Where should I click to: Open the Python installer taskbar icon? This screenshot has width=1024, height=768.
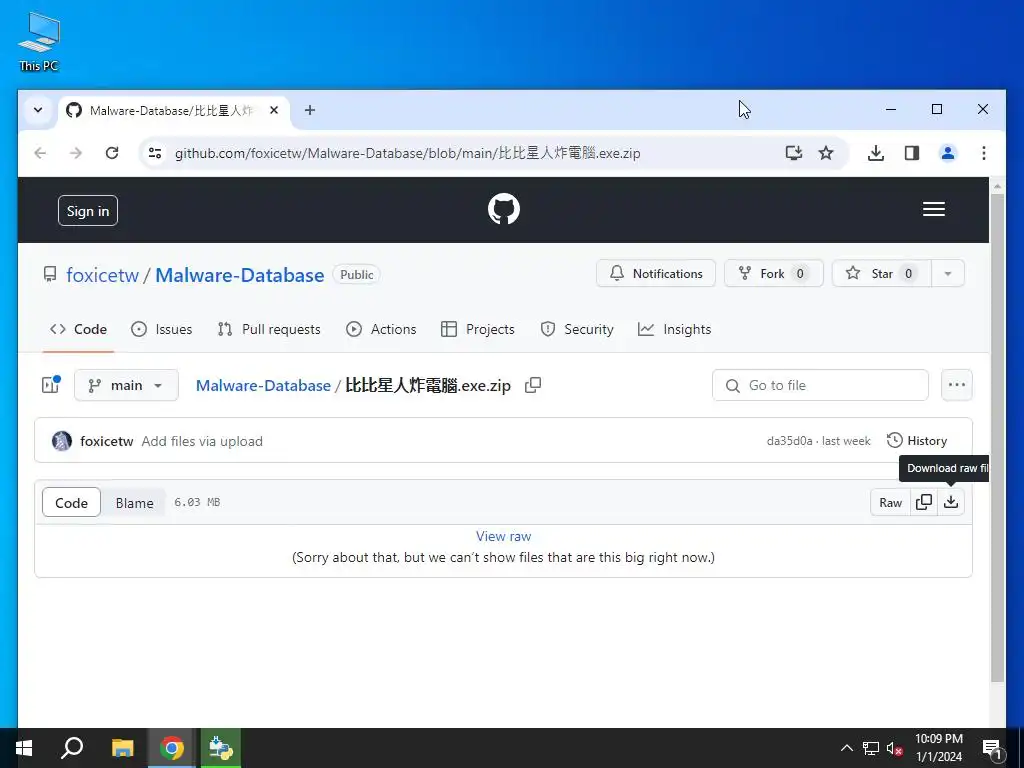coord(221,748)
